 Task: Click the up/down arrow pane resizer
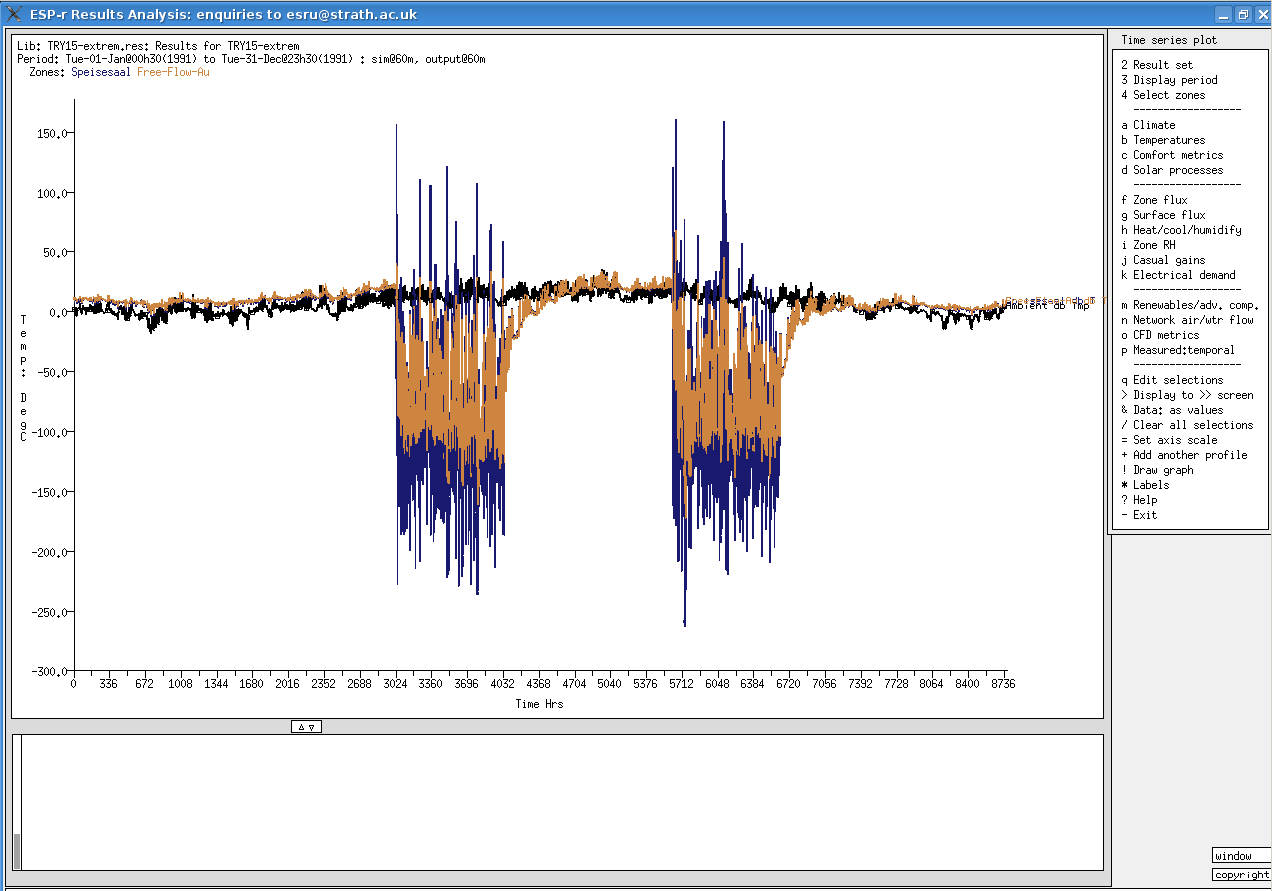coord(306,727)
